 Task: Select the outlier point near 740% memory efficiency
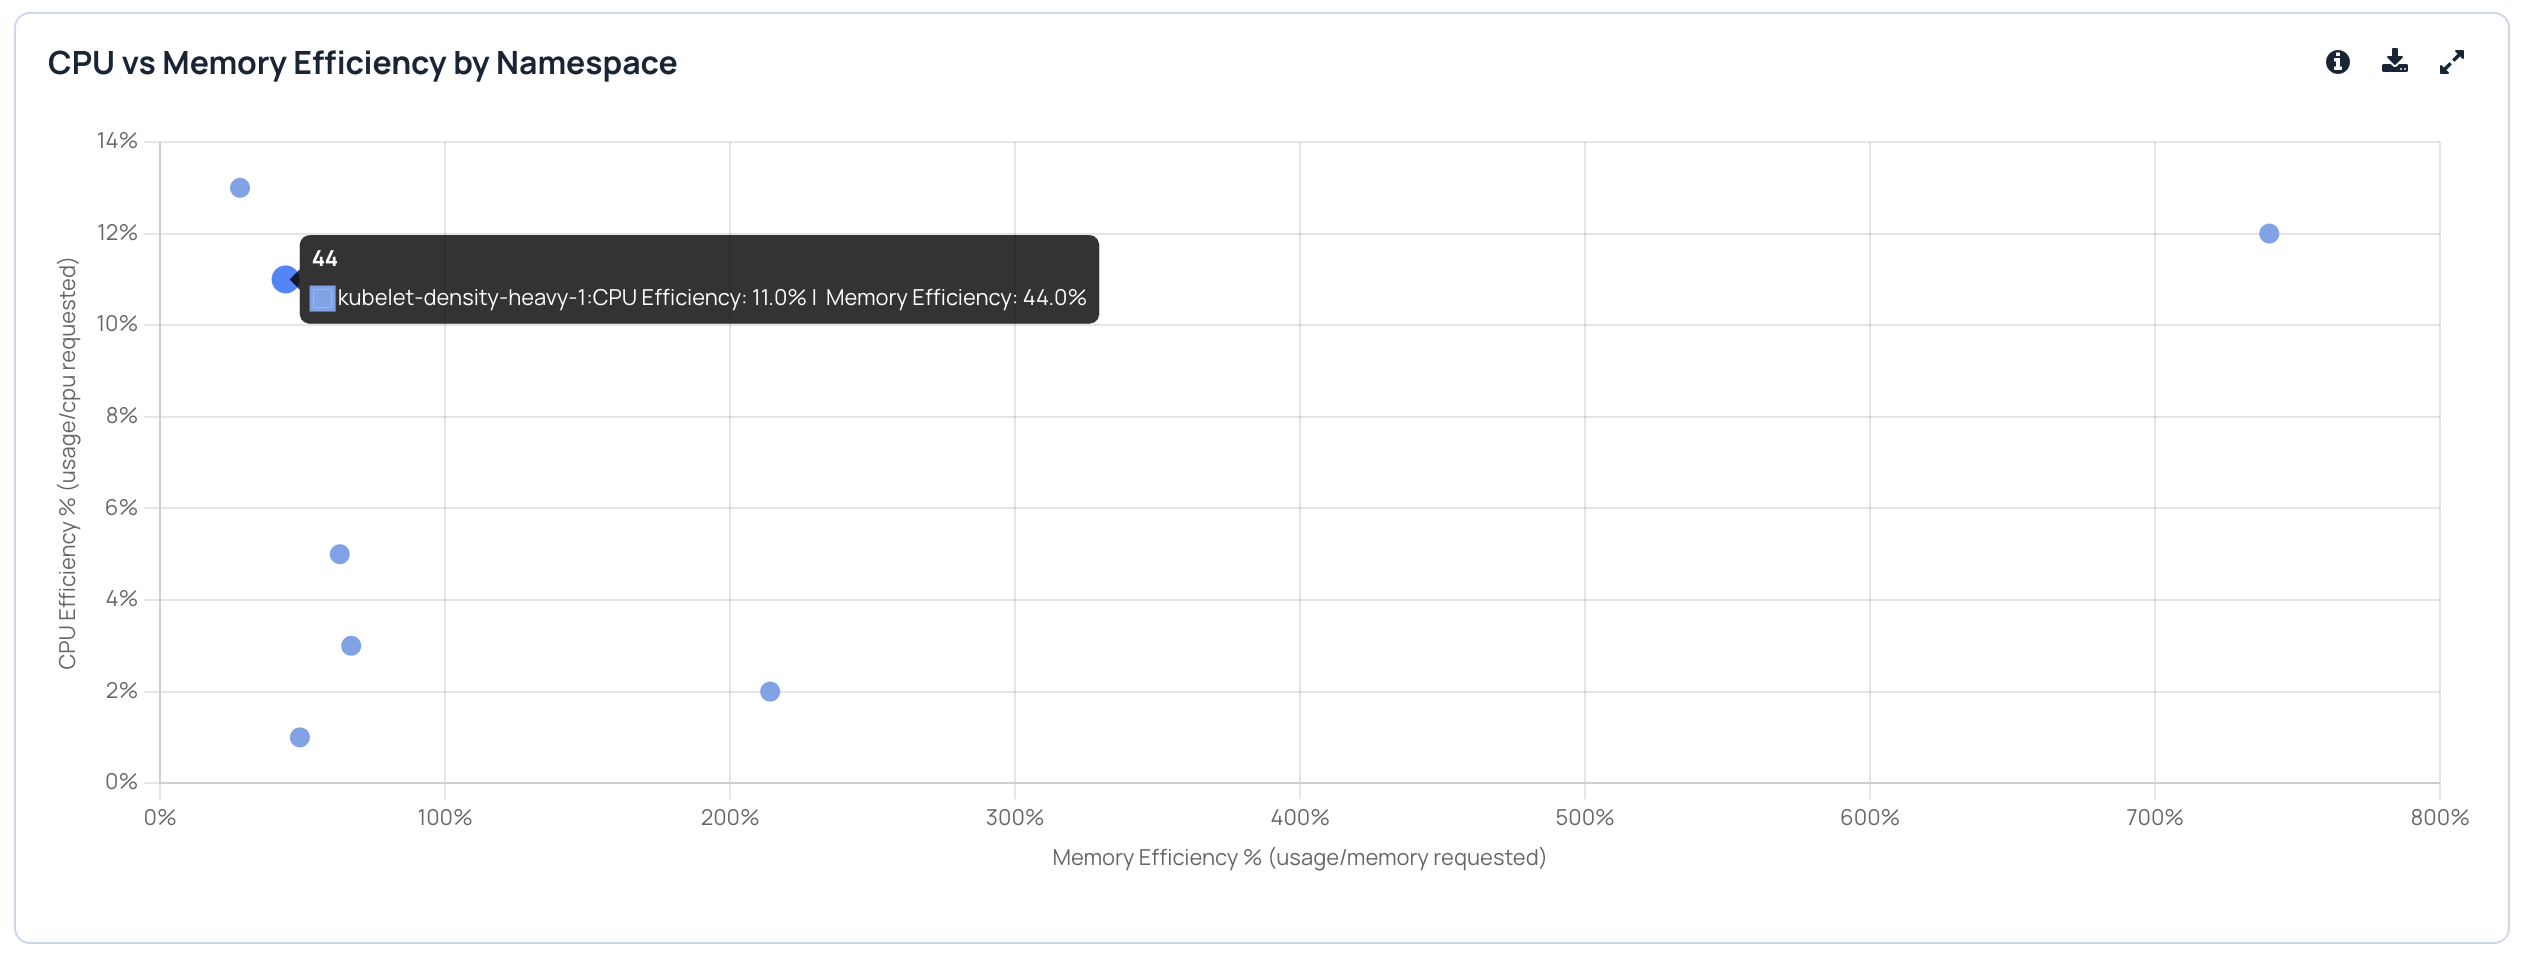click(x=2269, y=233)
